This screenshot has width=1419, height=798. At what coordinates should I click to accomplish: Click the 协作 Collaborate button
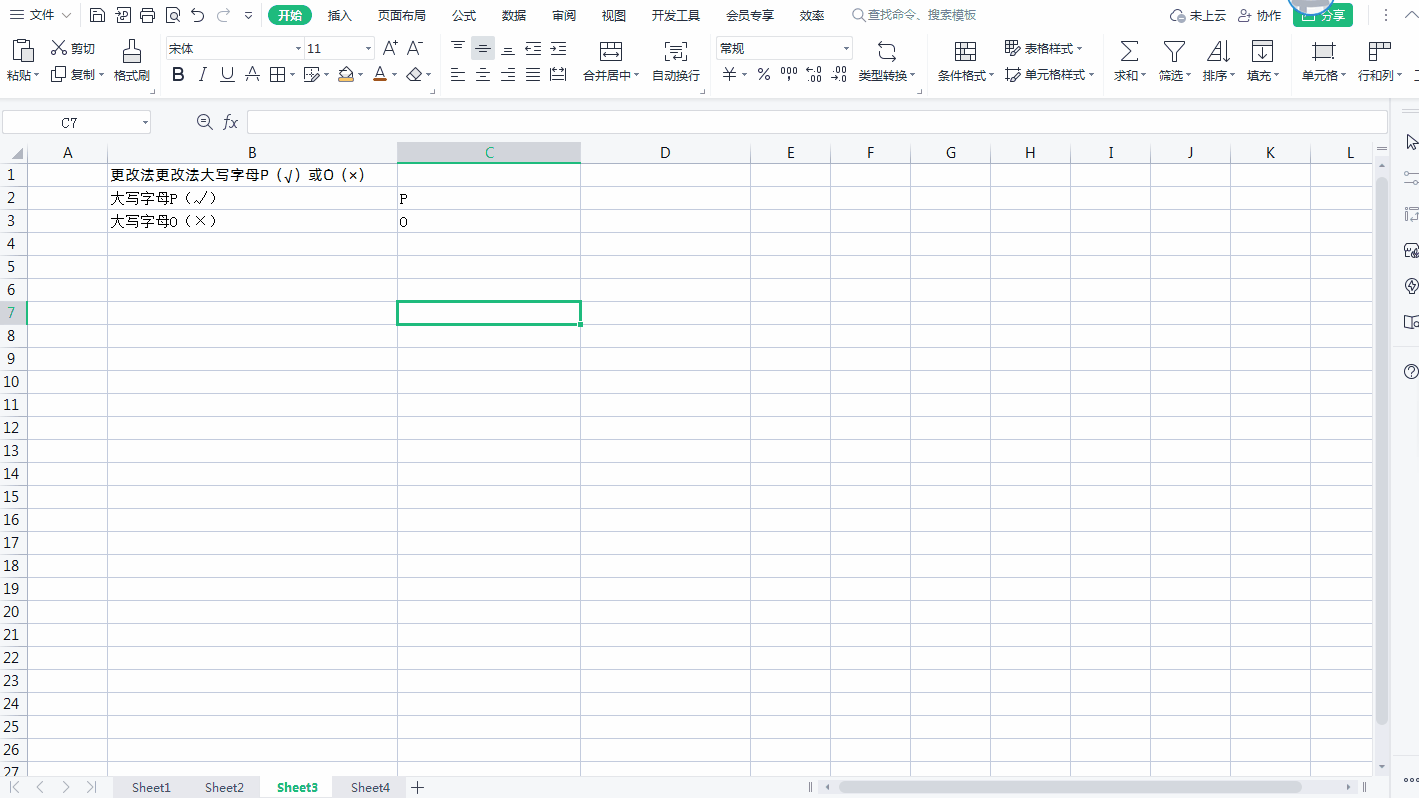pos(1259,15)
